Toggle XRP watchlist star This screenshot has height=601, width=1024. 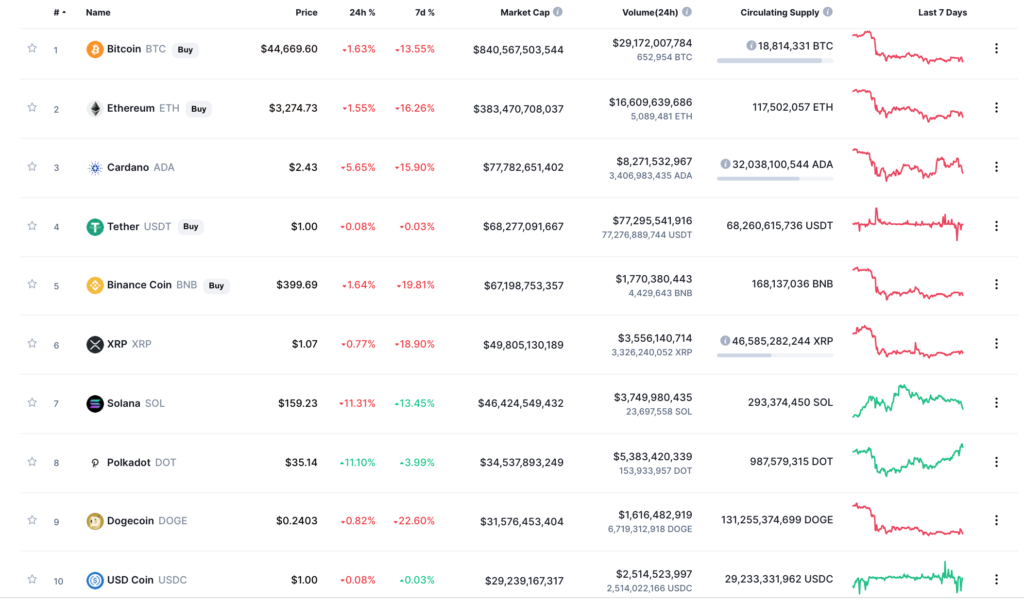click(x=31, y=344)
